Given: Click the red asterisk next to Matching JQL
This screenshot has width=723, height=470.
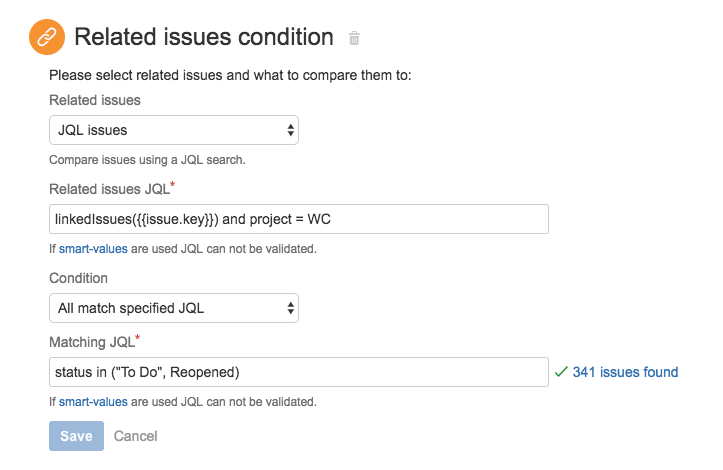Looking at the screenshot, I should 138,339.
